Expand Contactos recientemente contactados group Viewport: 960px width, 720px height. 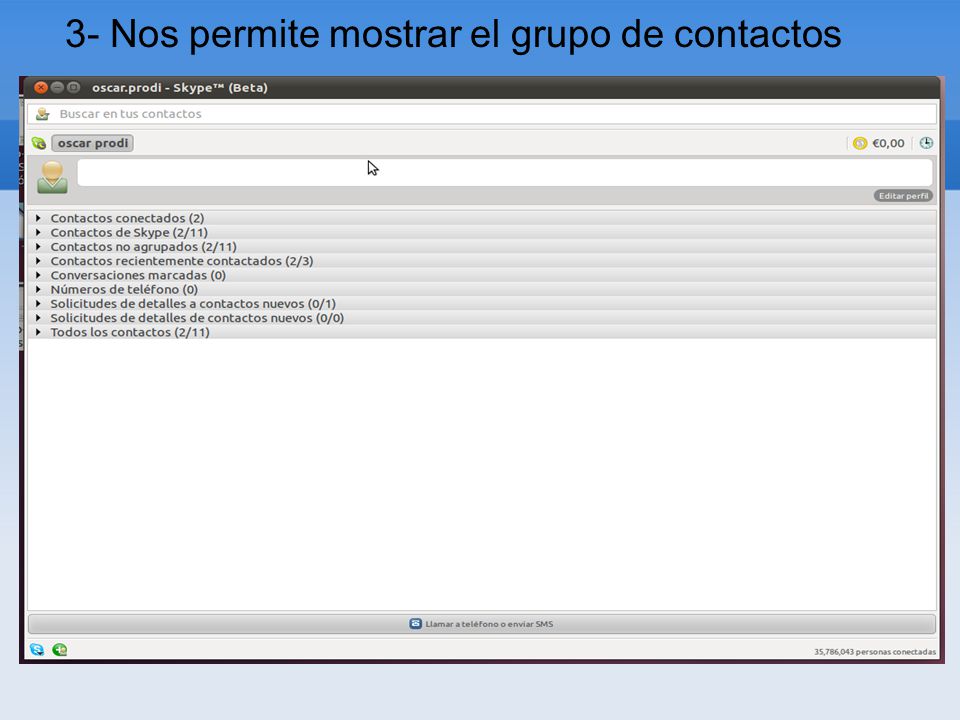pos(38,261)
